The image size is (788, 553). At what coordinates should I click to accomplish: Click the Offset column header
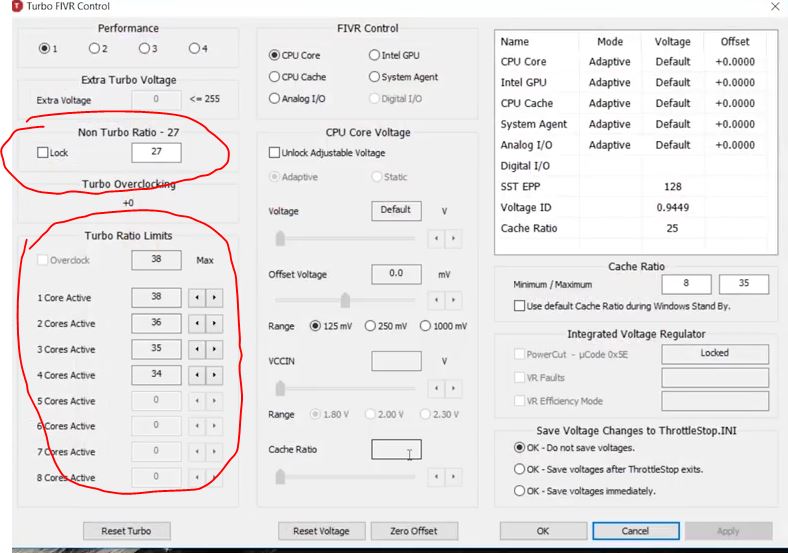(735, 42)
